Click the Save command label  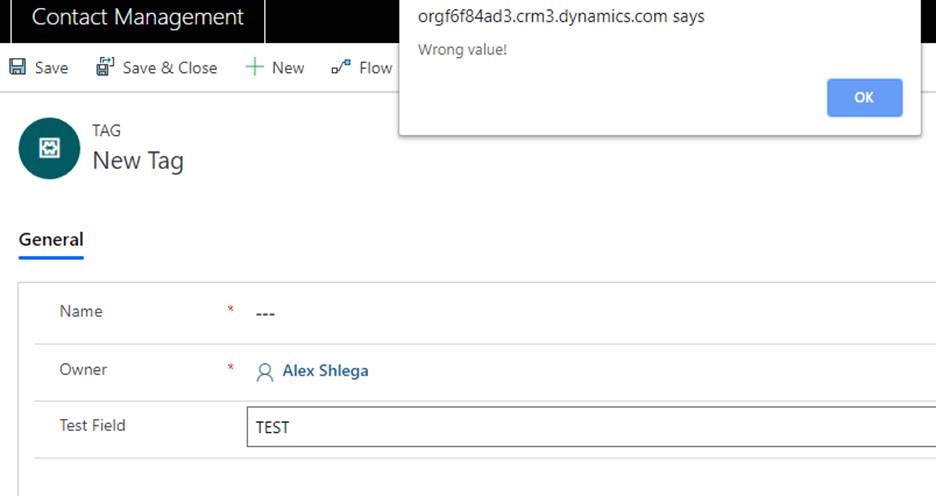pos(51,68)
